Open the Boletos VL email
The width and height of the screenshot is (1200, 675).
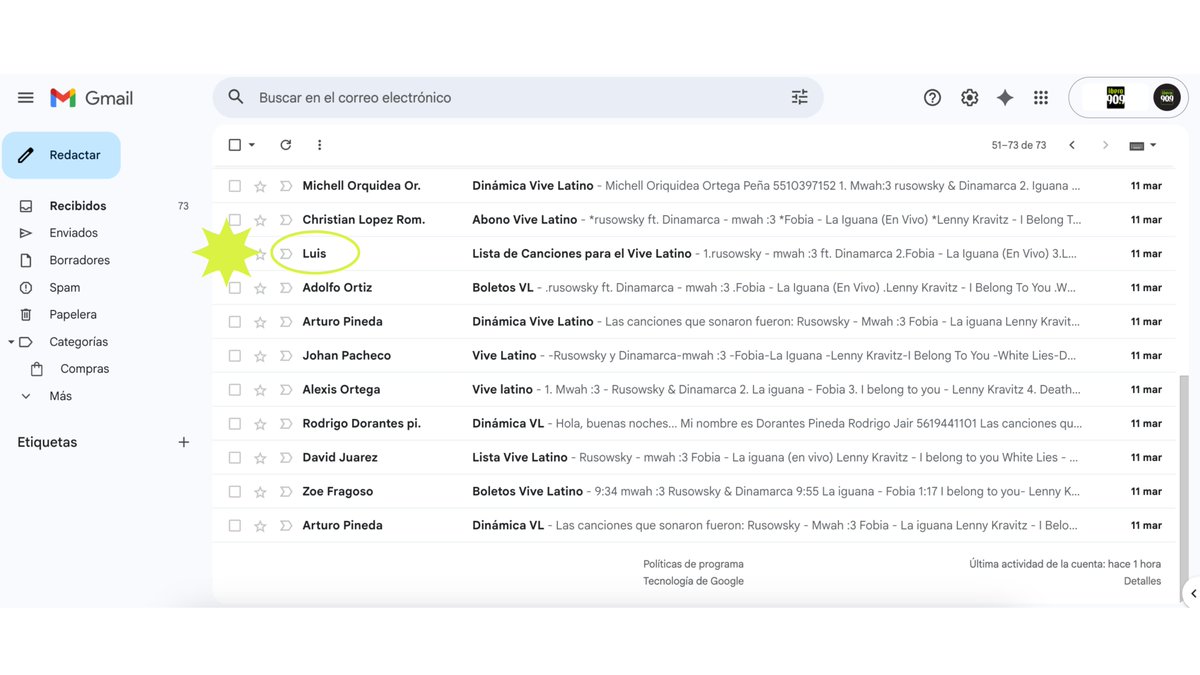point(694,288)
